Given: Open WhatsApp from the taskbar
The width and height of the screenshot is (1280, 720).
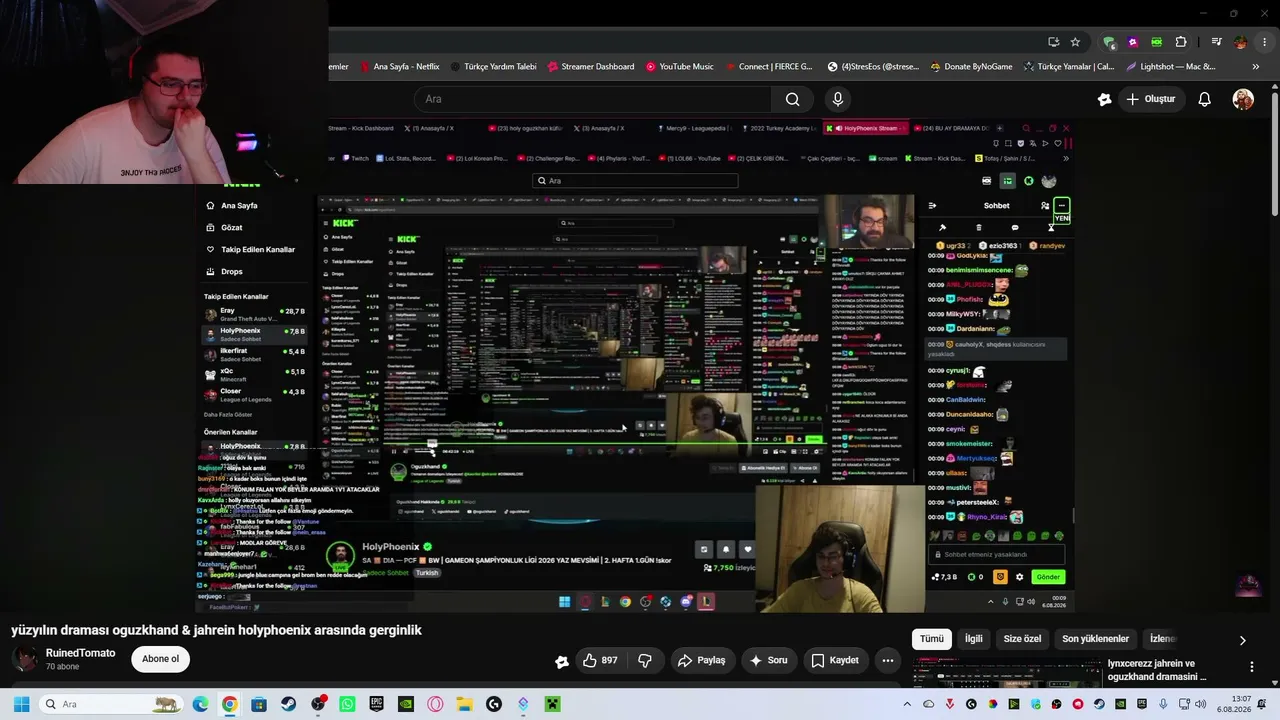Looking at the screenshot, I should point(347,704).
